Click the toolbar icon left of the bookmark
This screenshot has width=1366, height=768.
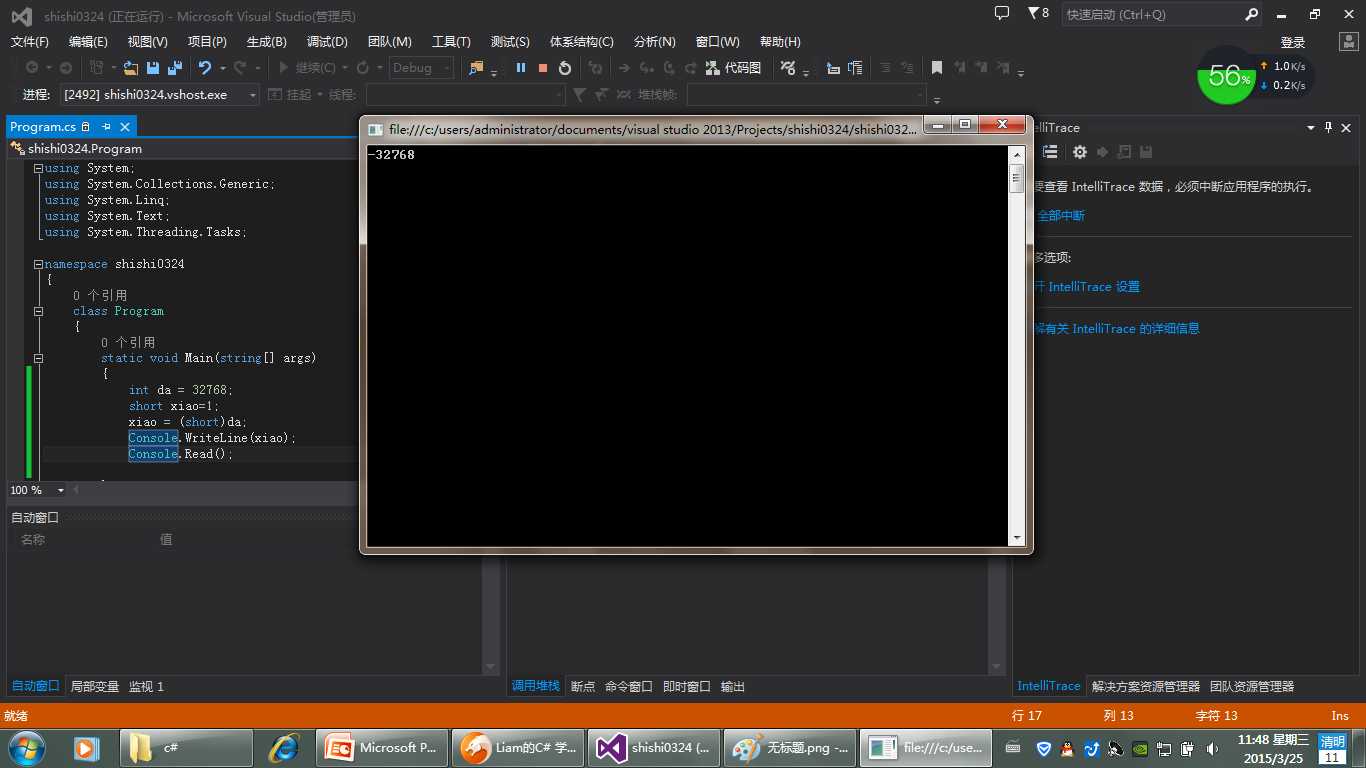point(907,68)
